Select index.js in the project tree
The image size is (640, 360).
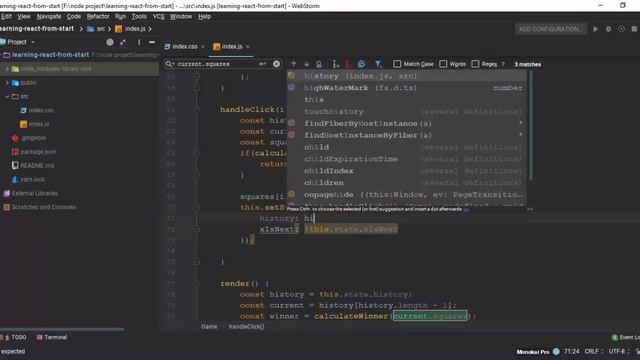point(34,124)
